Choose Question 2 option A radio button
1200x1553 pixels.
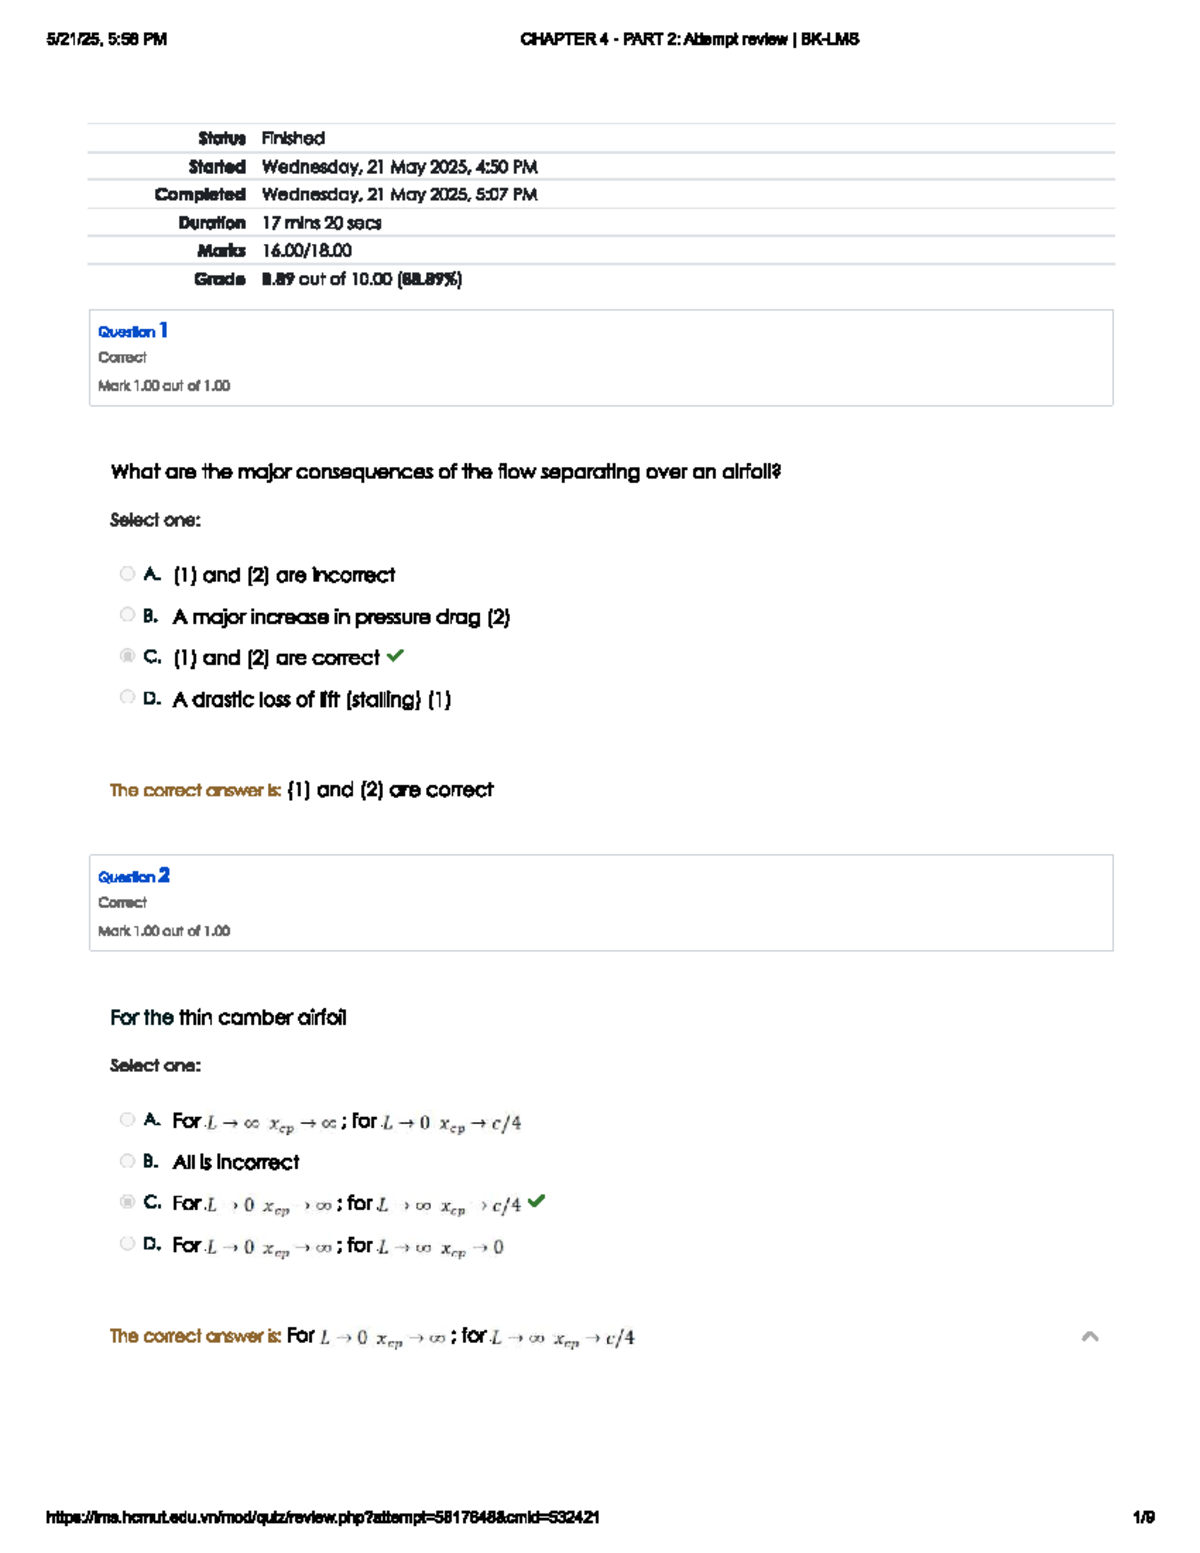[x=127, y=1120]
